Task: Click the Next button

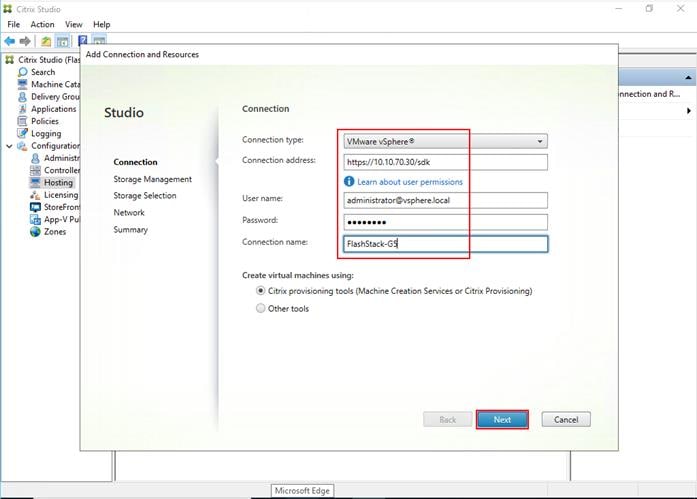Action: tap(502, 419)
